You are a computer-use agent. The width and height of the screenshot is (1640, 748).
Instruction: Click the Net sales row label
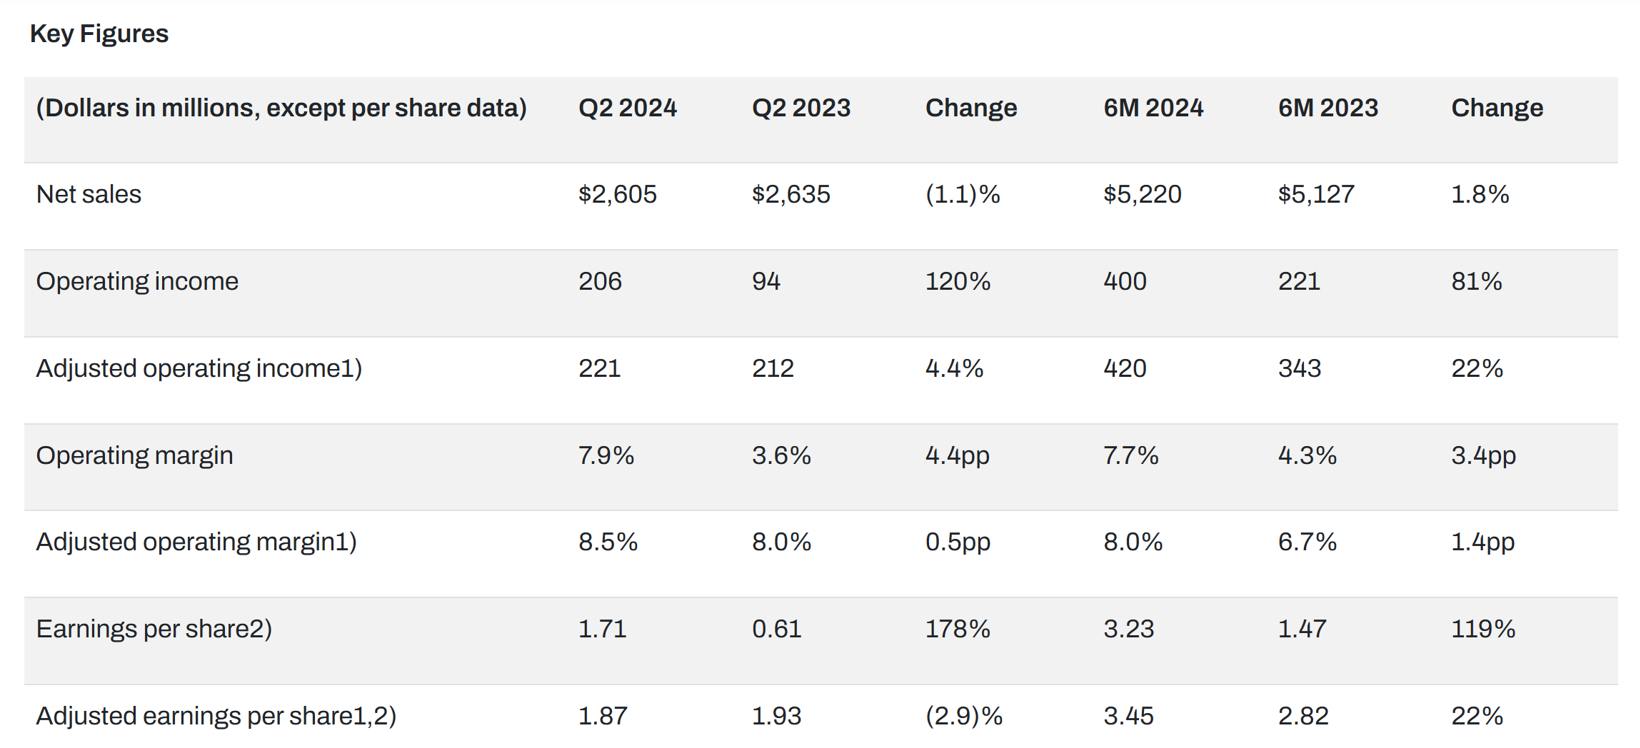point(89,194)
